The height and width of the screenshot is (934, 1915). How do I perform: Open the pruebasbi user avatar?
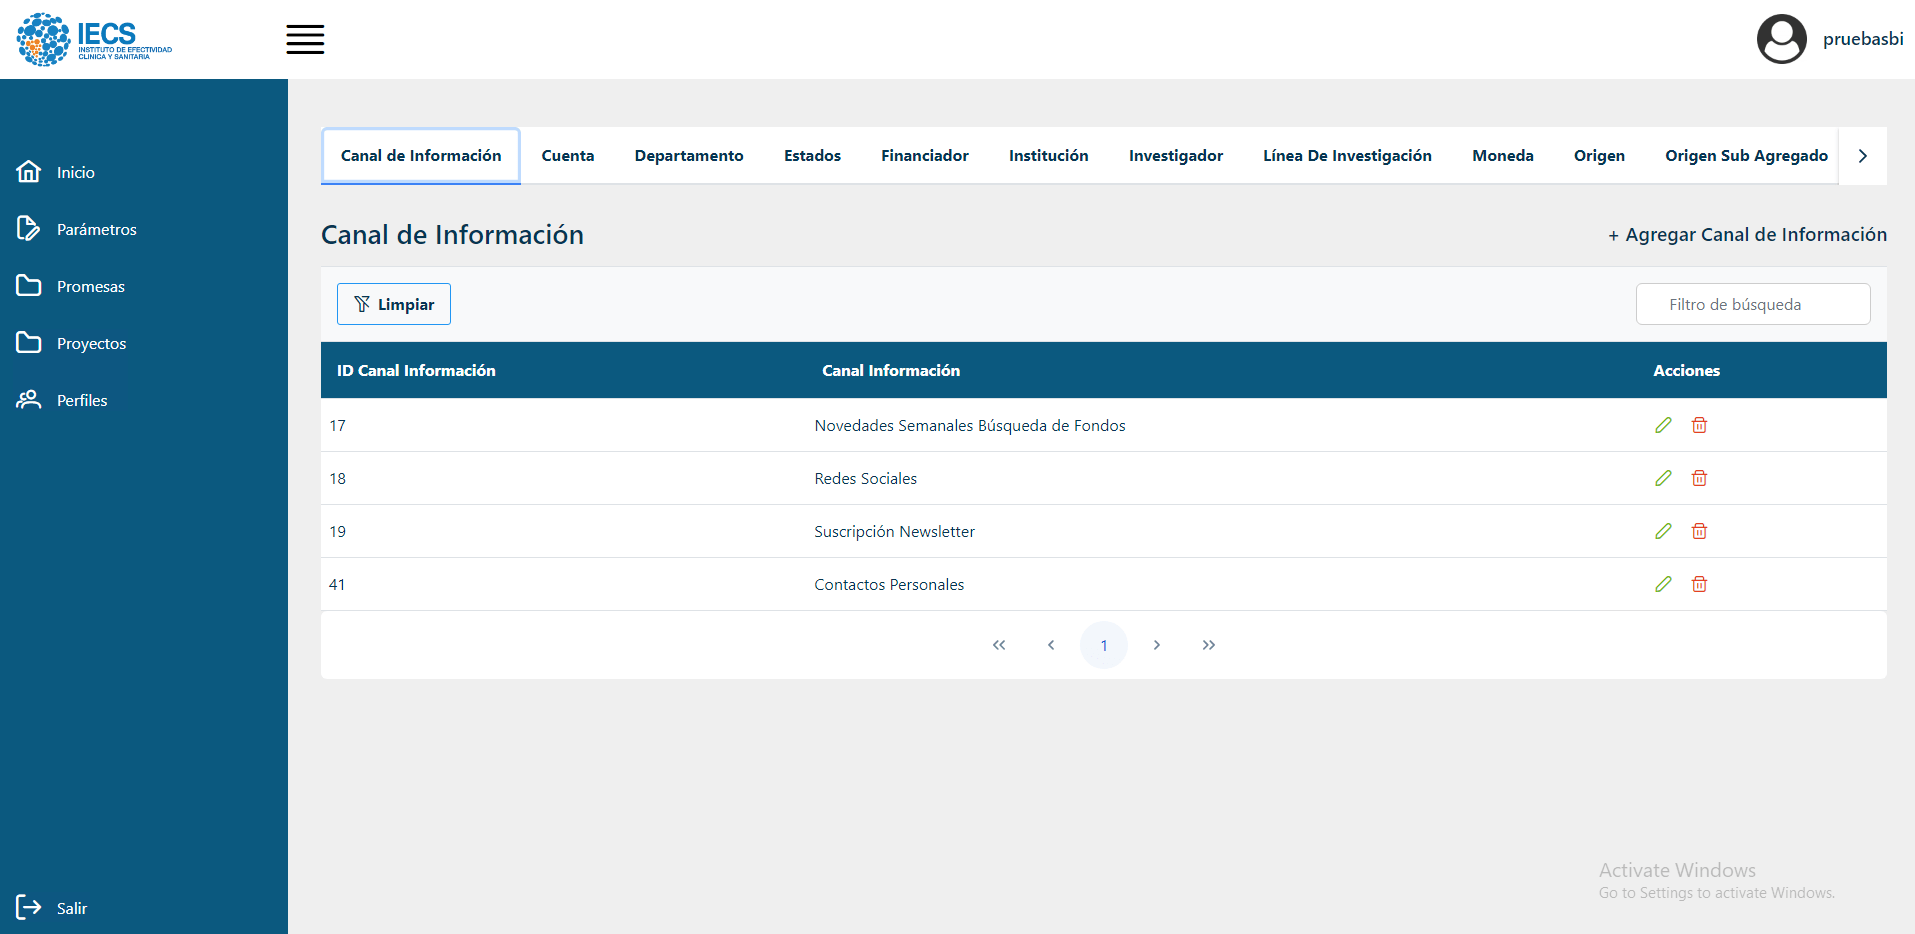click(x=1781, y=39)
